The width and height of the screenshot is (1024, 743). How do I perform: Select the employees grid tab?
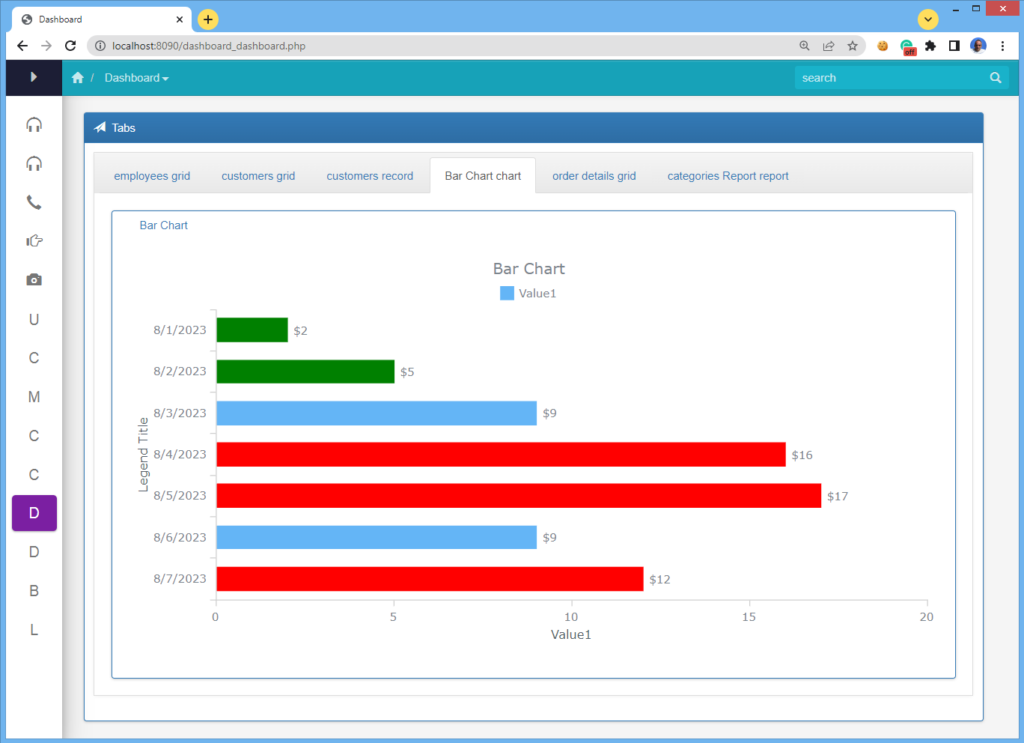point(151,175)
